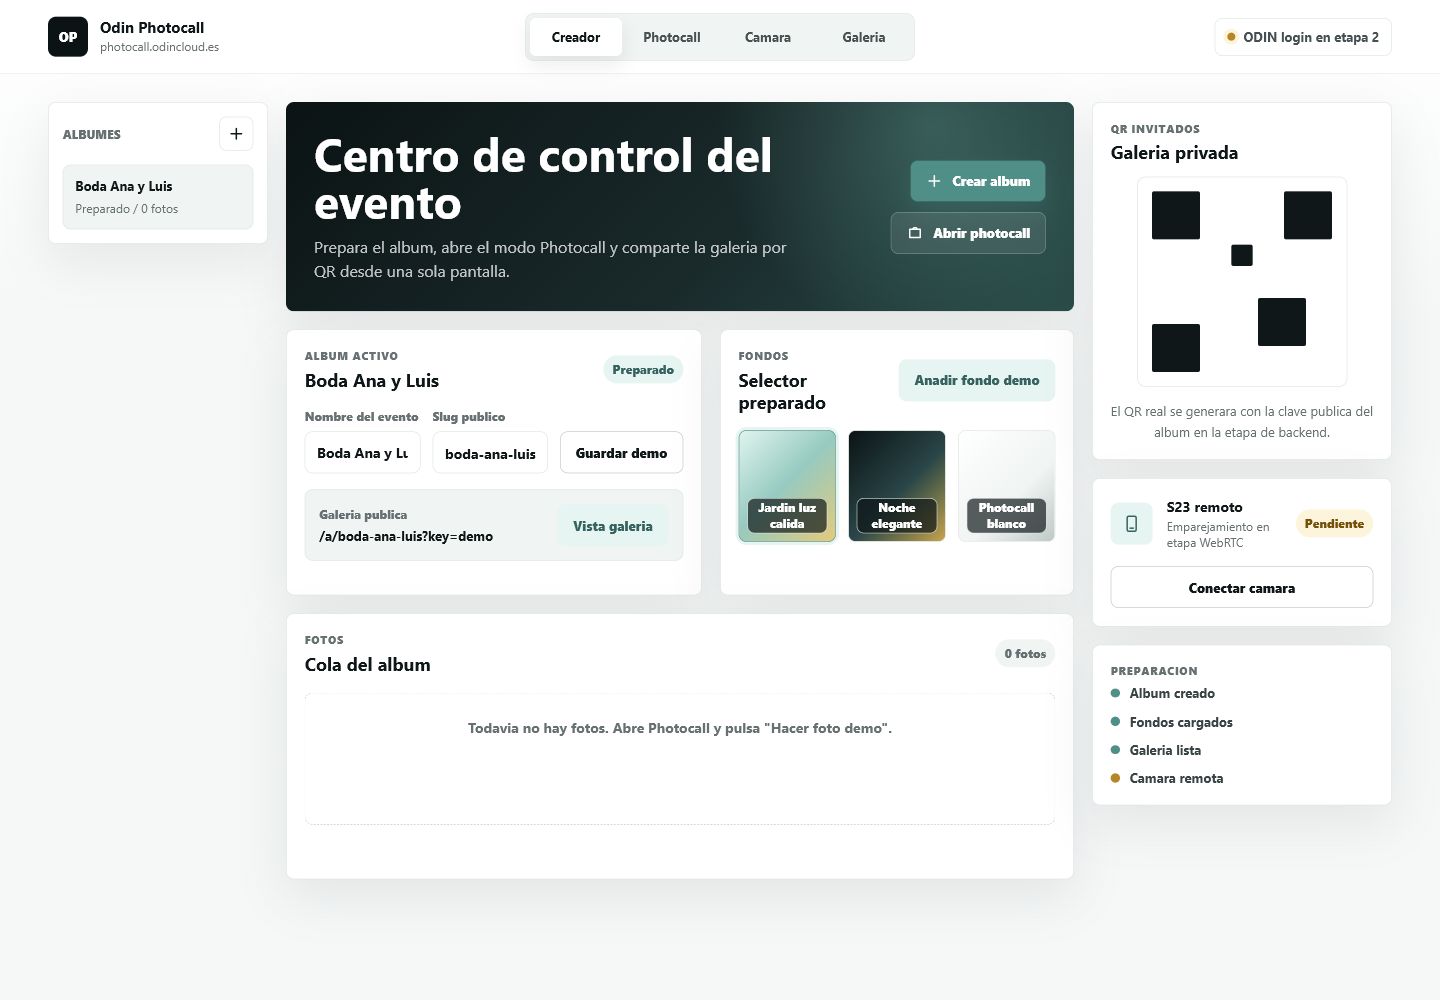This screenshot has width=1440, height=1000.
Task: Click the Nombre del evento field
Action: (362, 453)
